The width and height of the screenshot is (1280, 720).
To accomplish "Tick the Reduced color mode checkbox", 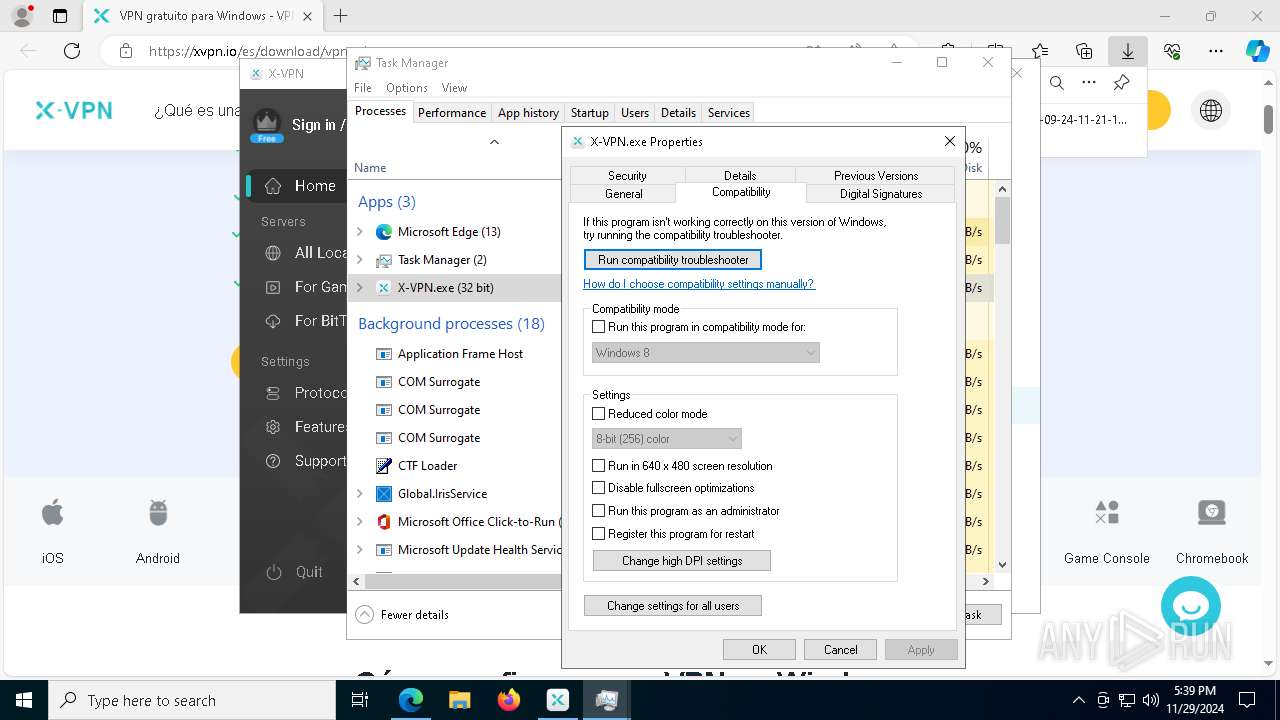I will tap(599, 414).
